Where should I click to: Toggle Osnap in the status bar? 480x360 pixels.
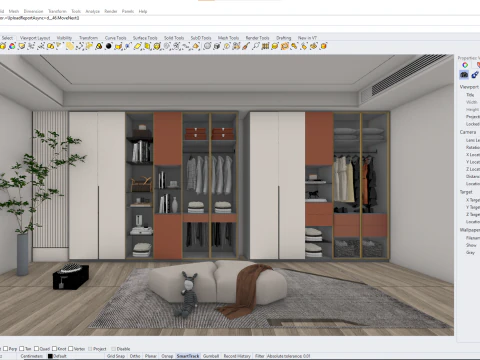[x=167, y=356]
